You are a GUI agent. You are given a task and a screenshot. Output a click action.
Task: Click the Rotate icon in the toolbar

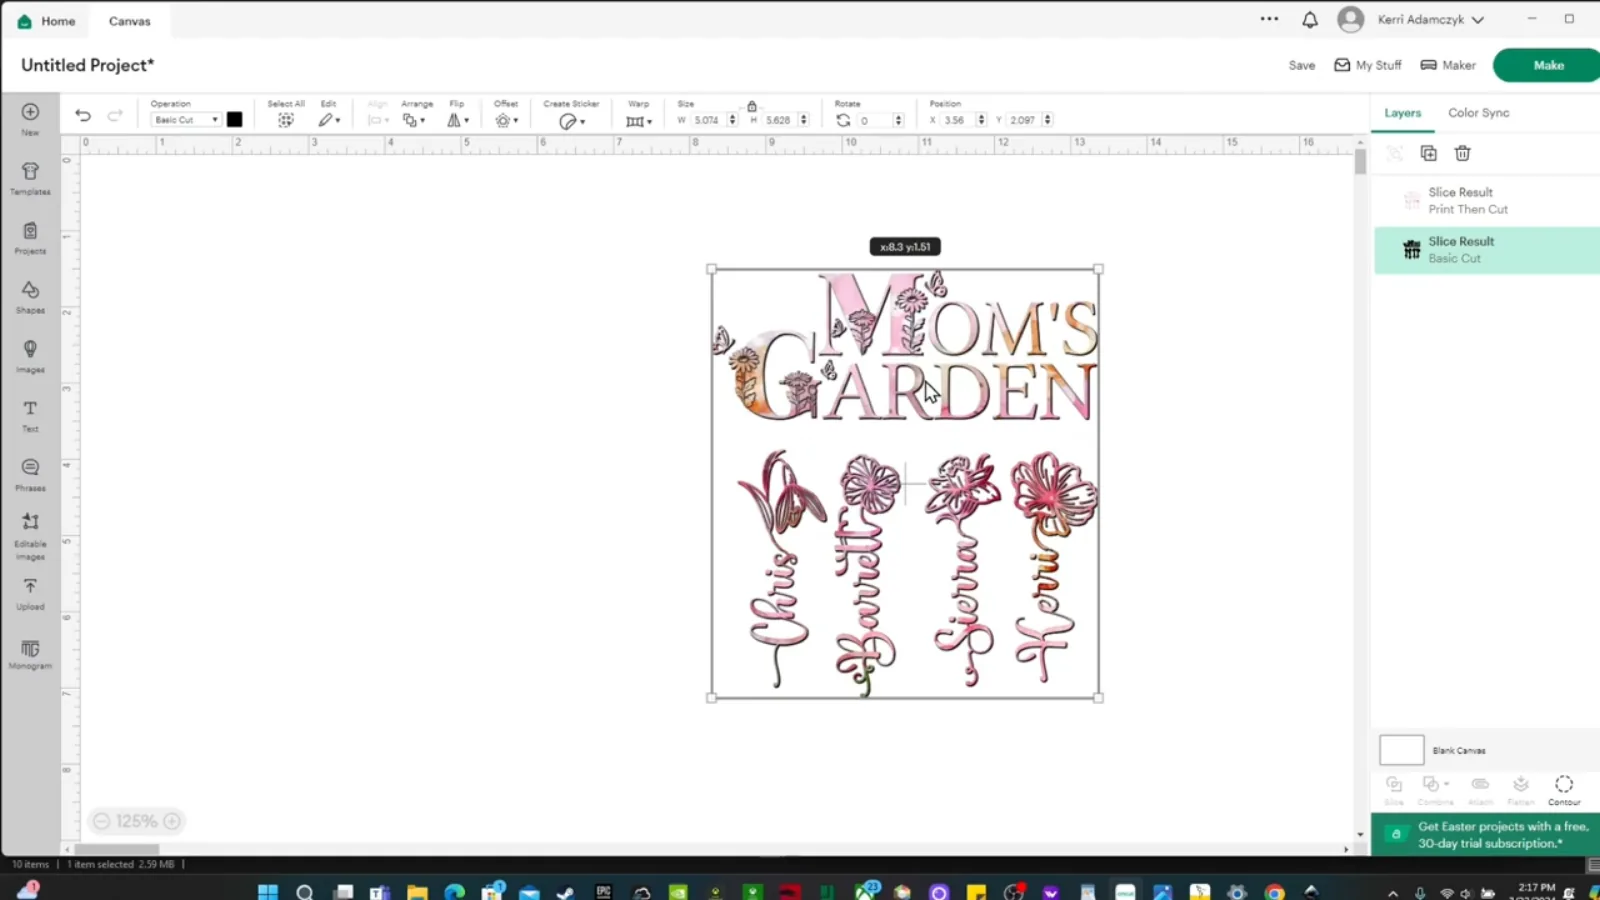[843, 120]
